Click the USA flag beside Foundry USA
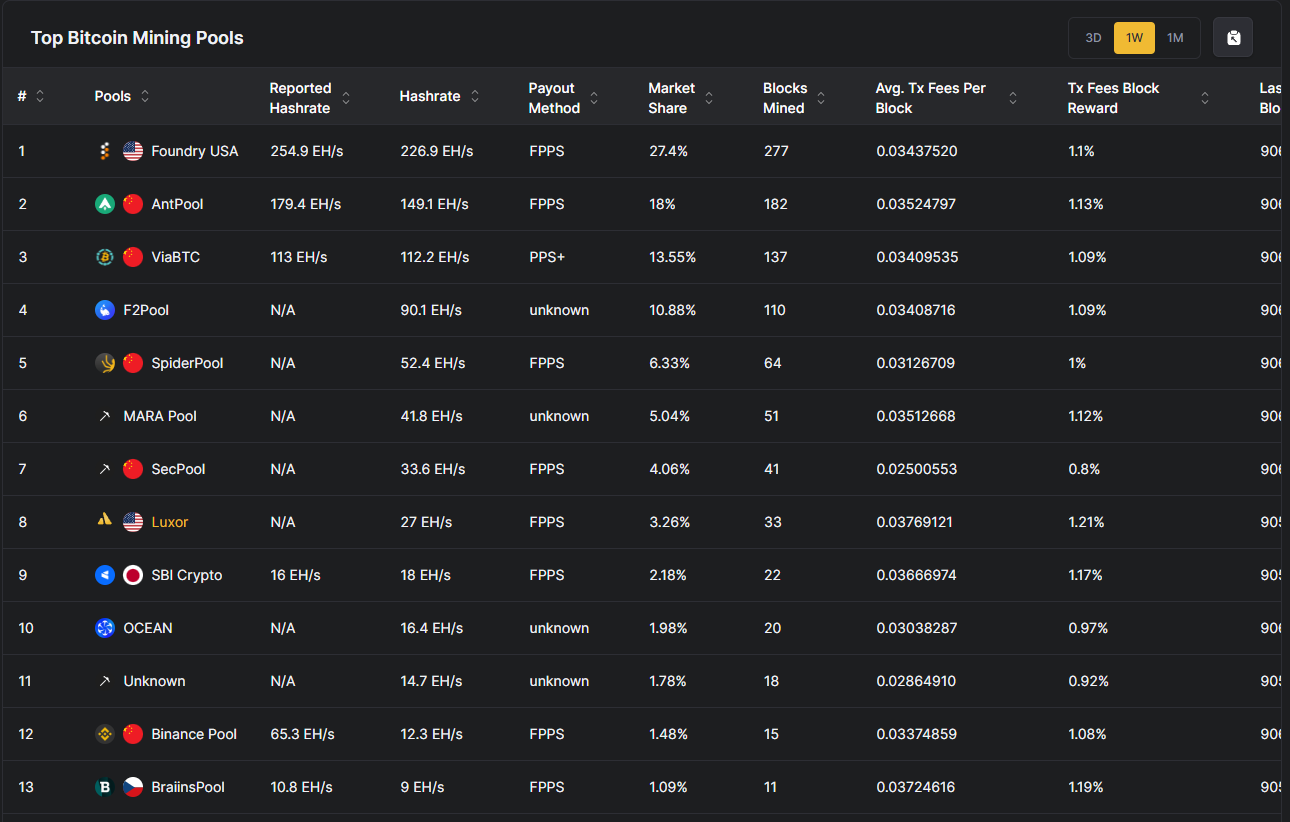Screen dimensions: 1290x822 [x=133, y=151]
